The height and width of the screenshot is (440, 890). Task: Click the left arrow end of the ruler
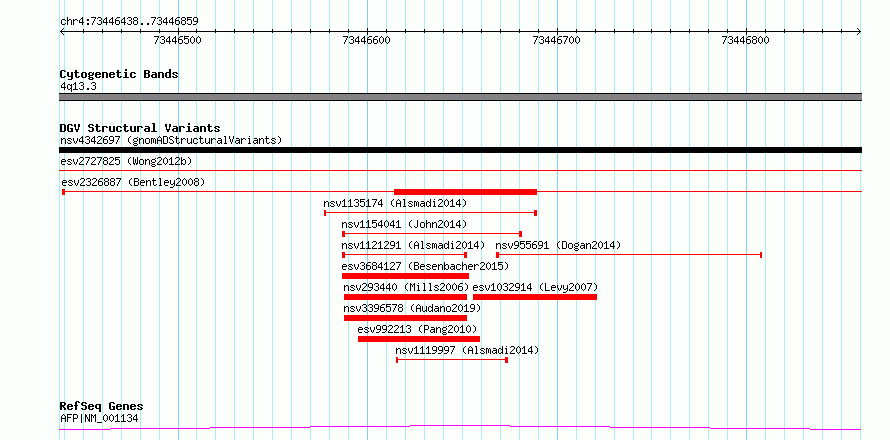(62, 32)
